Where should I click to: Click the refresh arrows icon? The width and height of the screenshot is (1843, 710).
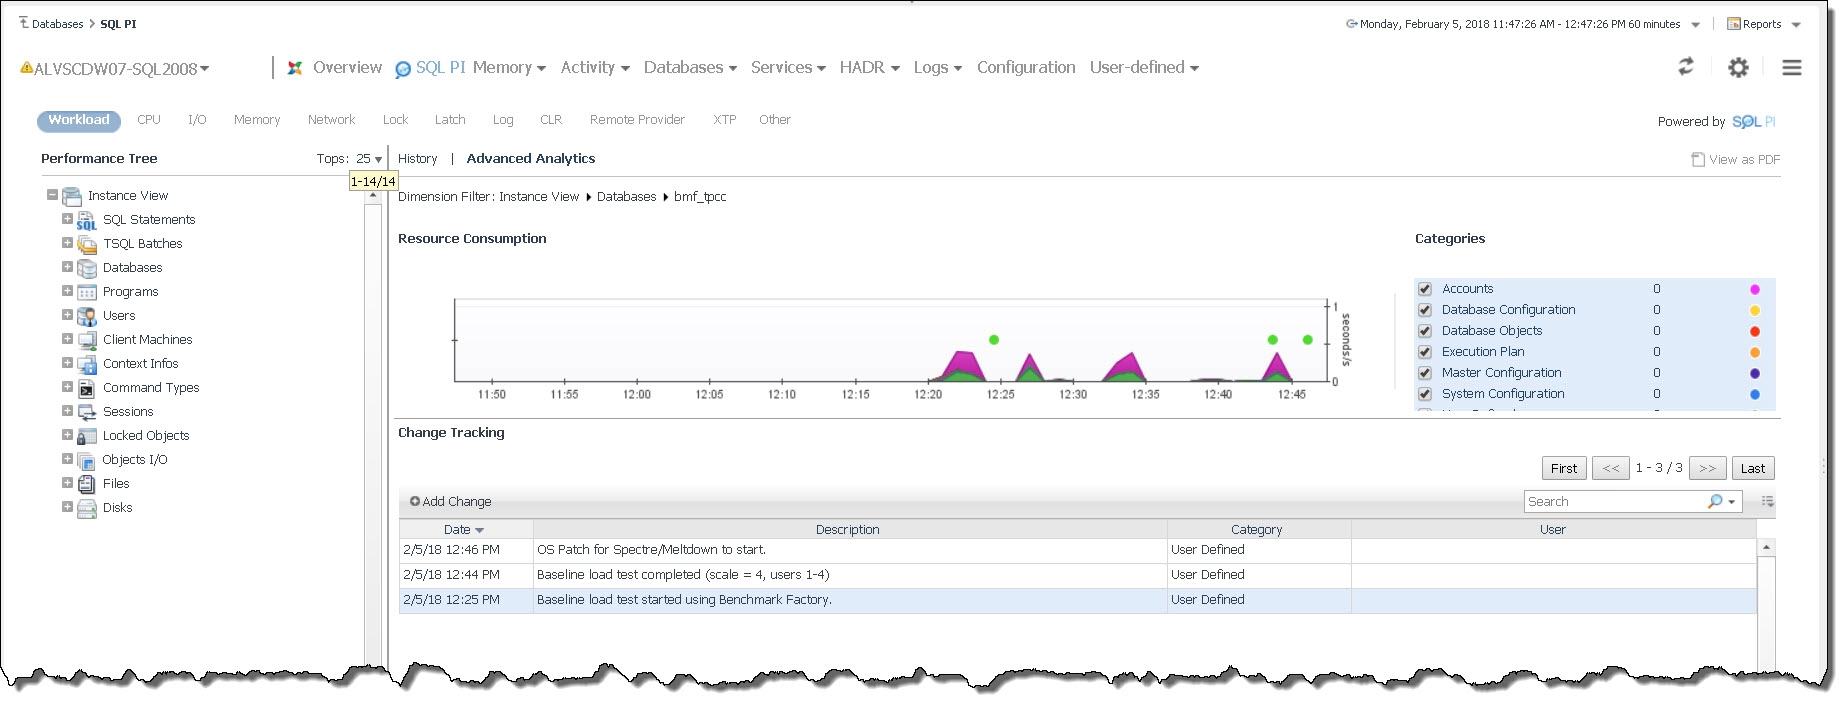tap(1686, 67)
